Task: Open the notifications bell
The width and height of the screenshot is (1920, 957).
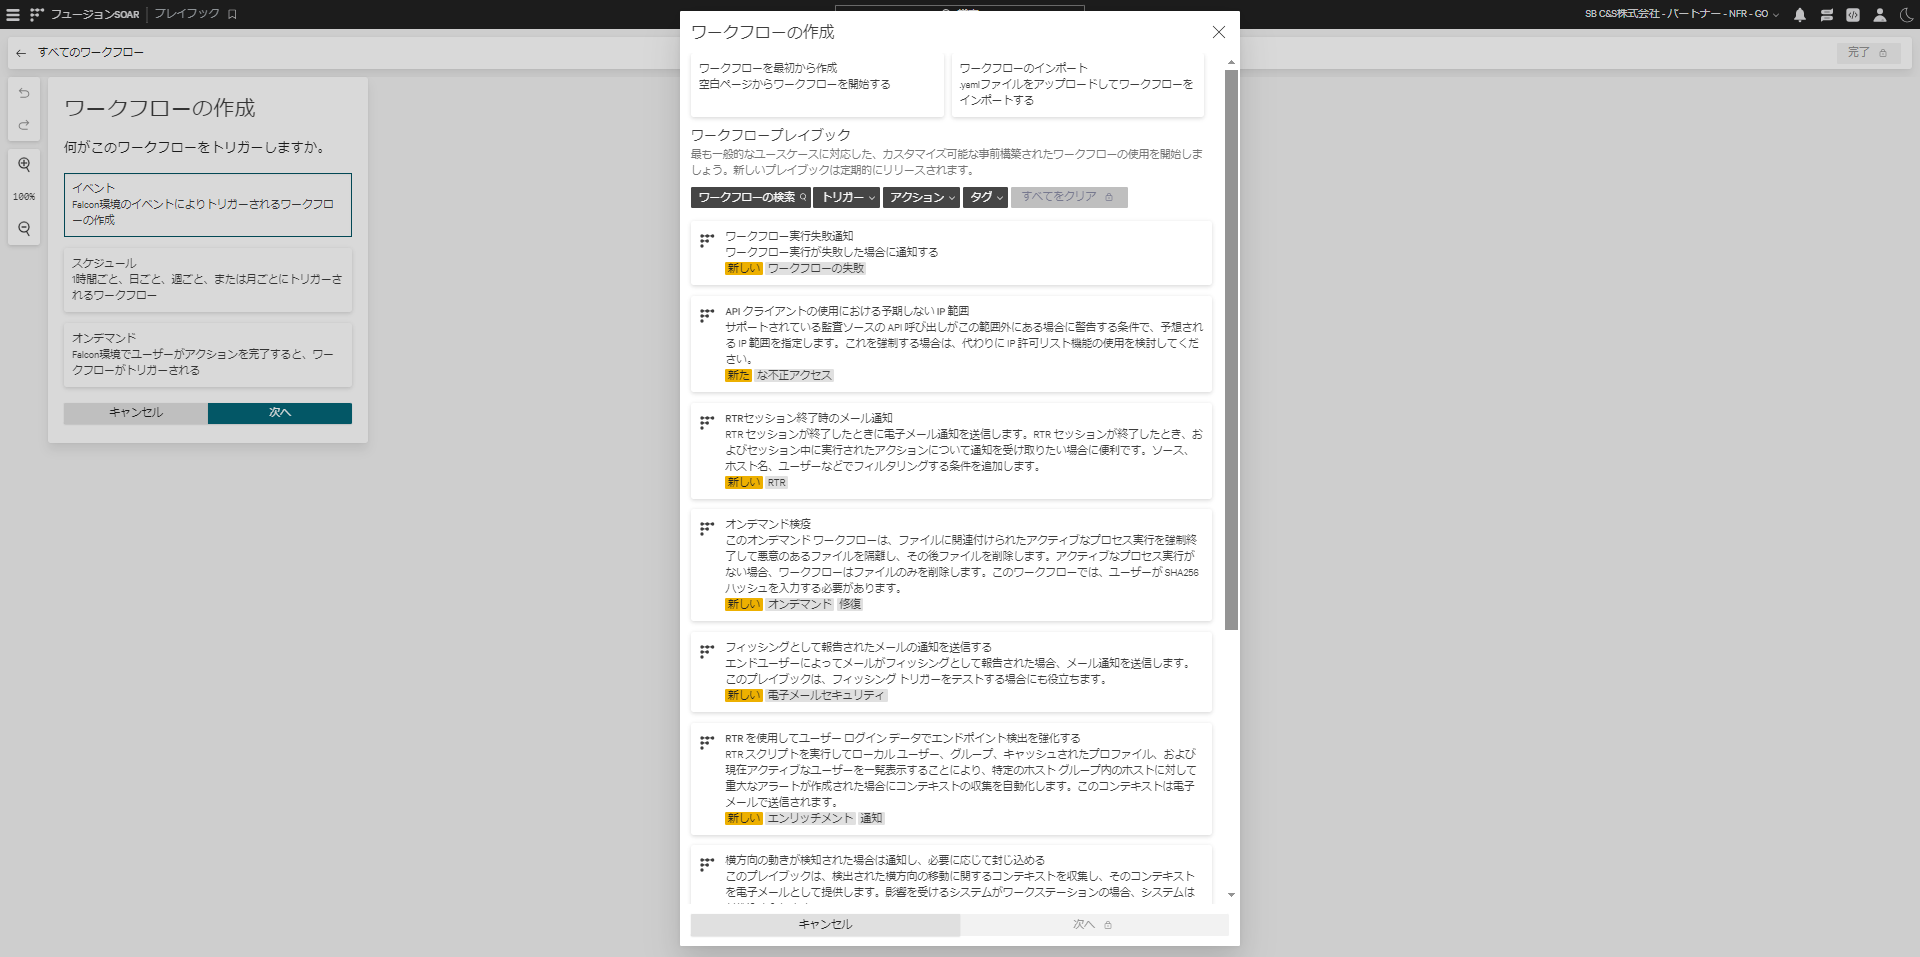Action: pyautogui.click(x=1800, y=14)
